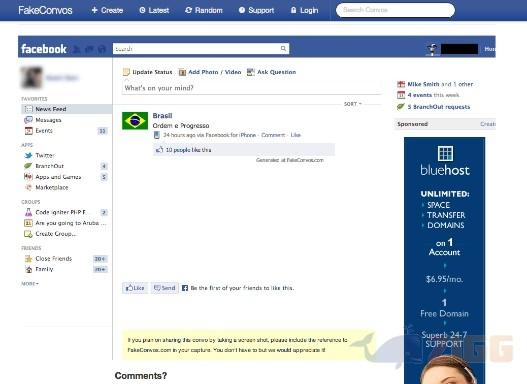Open the BranchOut app
This screenshot has width=527, height=384.
(x=49, y=166)
